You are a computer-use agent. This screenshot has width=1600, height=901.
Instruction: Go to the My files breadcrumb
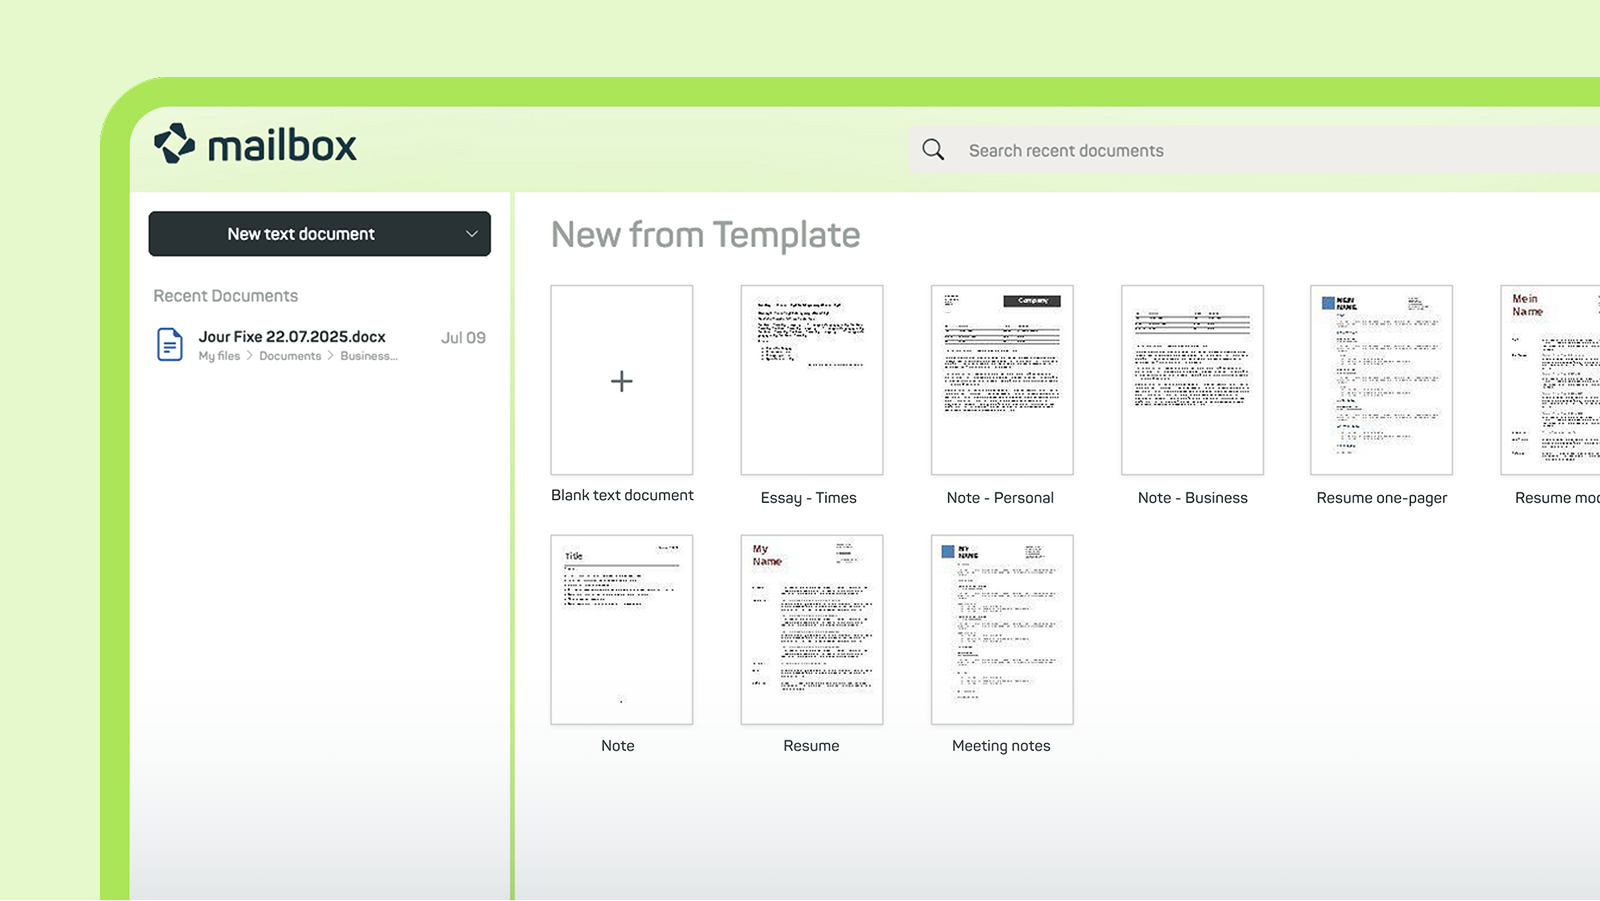[x=219, y=356]
